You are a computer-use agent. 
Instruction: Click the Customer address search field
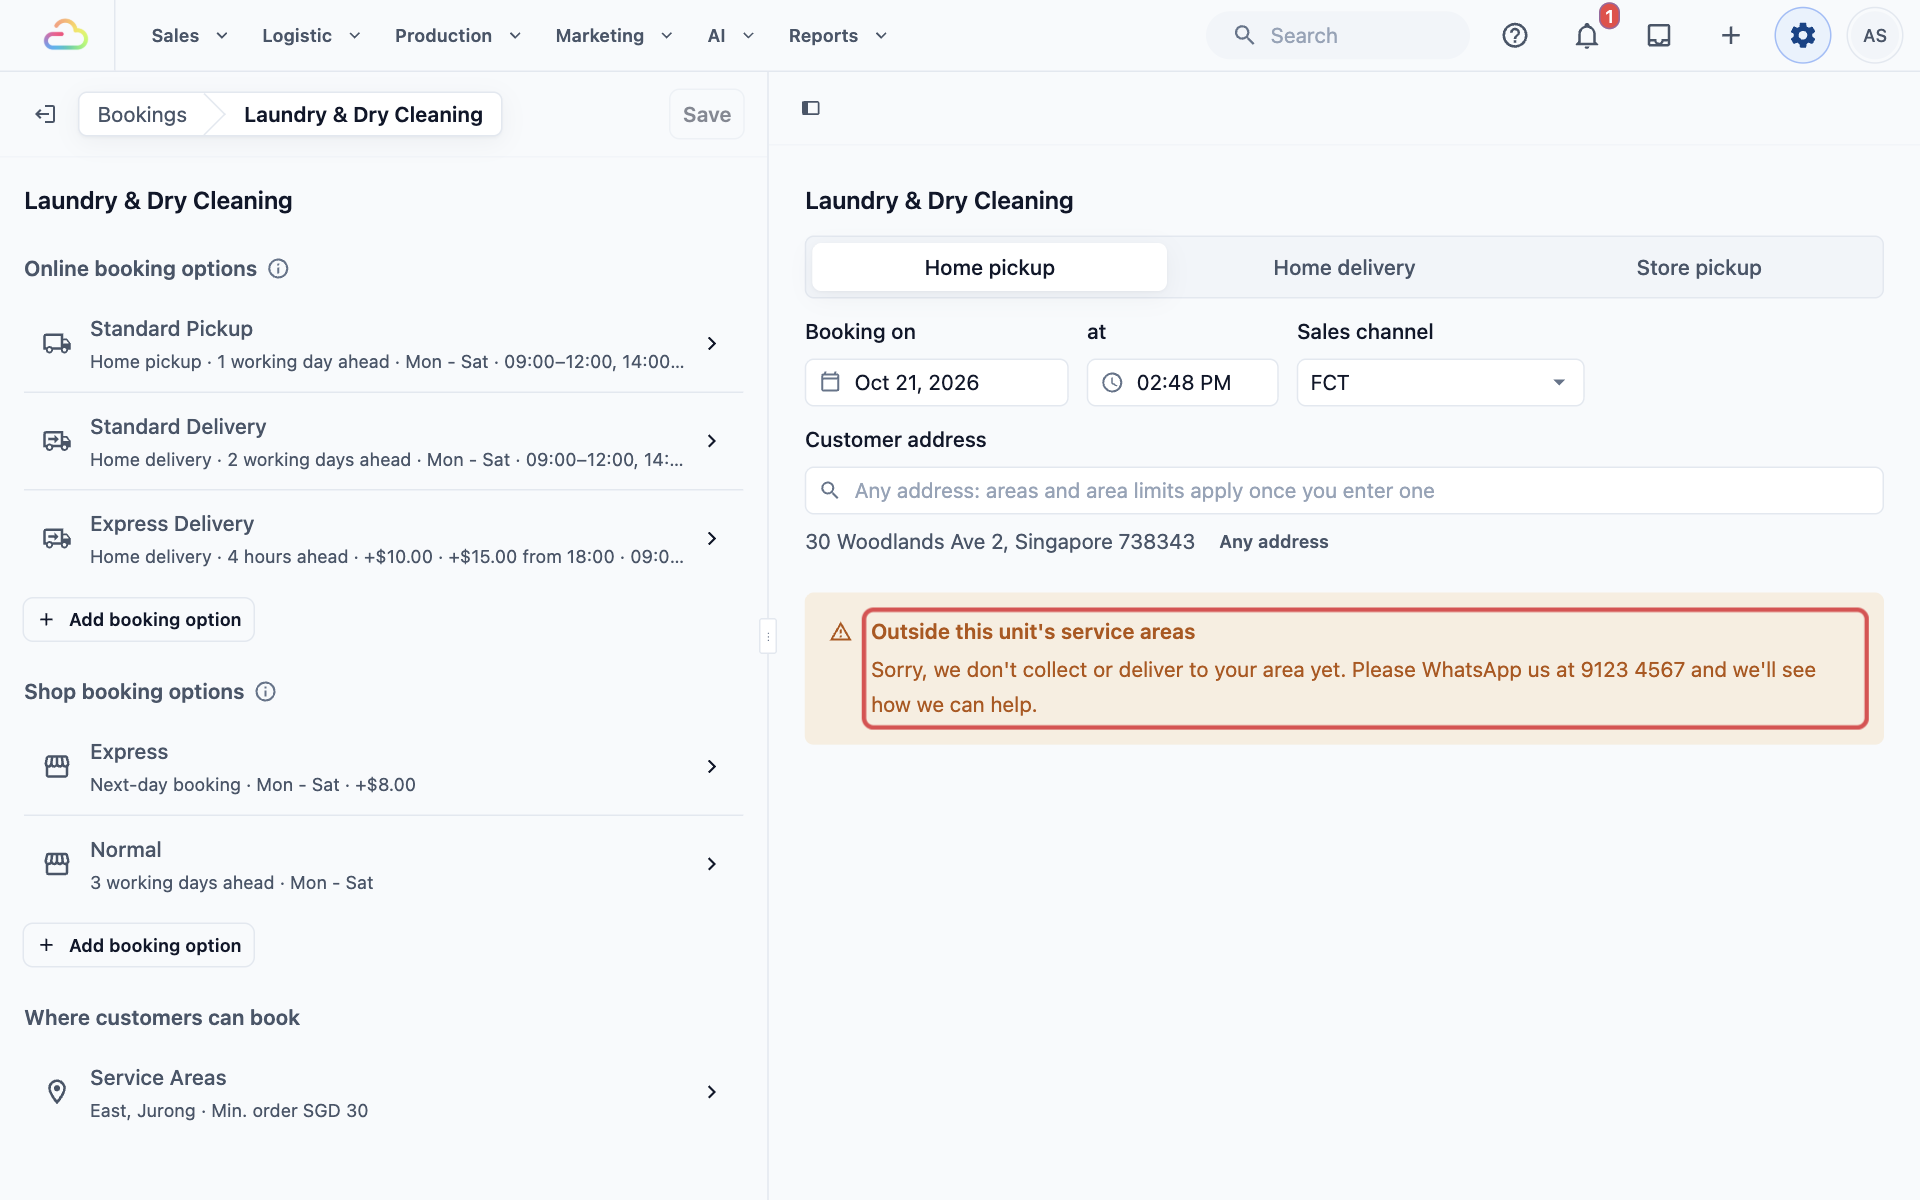(x=1344, y=491)
